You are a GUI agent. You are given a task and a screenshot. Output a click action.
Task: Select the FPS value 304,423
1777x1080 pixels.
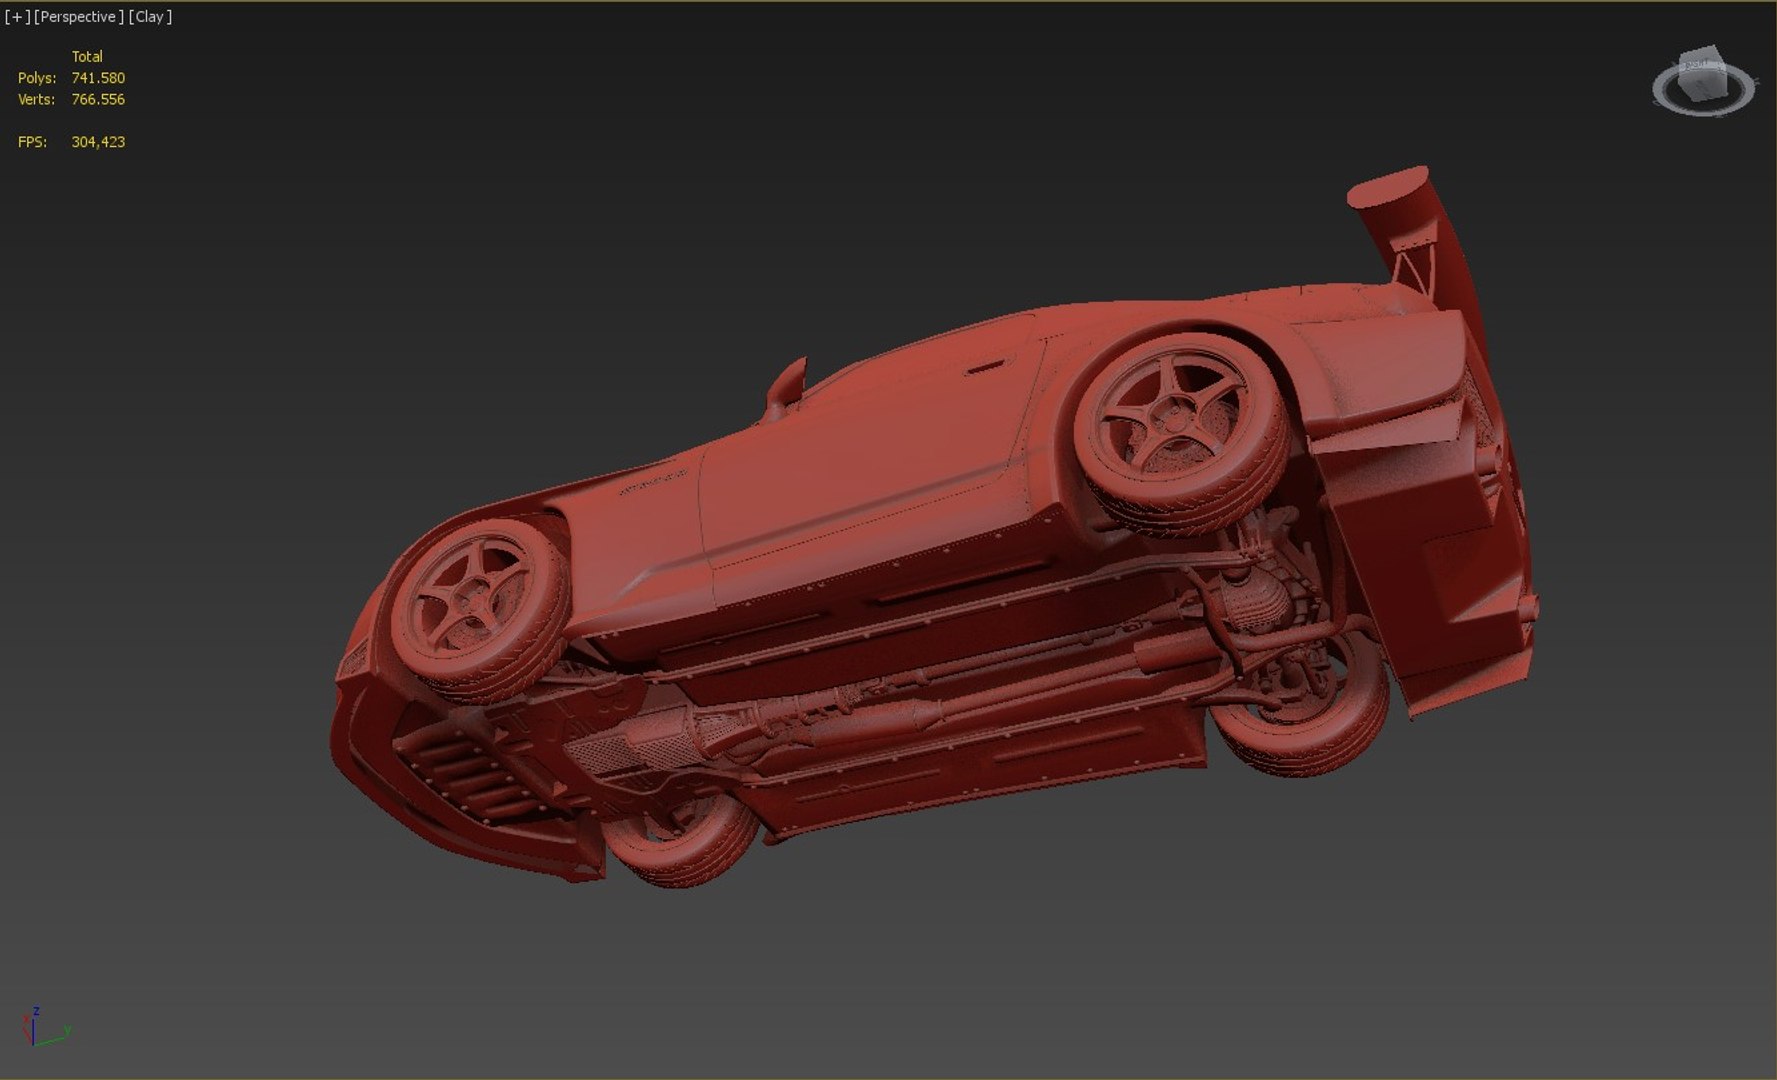point(98,142)
